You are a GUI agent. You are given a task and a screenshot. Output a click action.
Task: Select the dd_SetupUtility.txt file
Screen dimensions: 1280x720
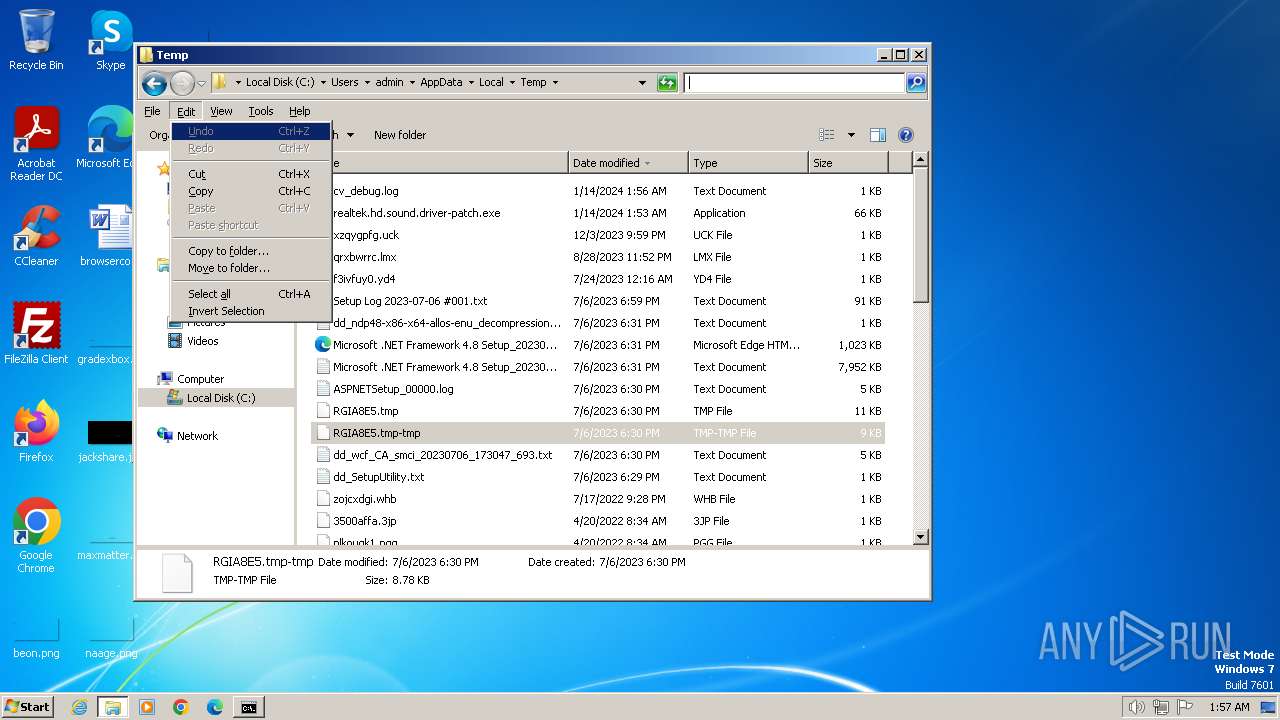tap(598, 477)
